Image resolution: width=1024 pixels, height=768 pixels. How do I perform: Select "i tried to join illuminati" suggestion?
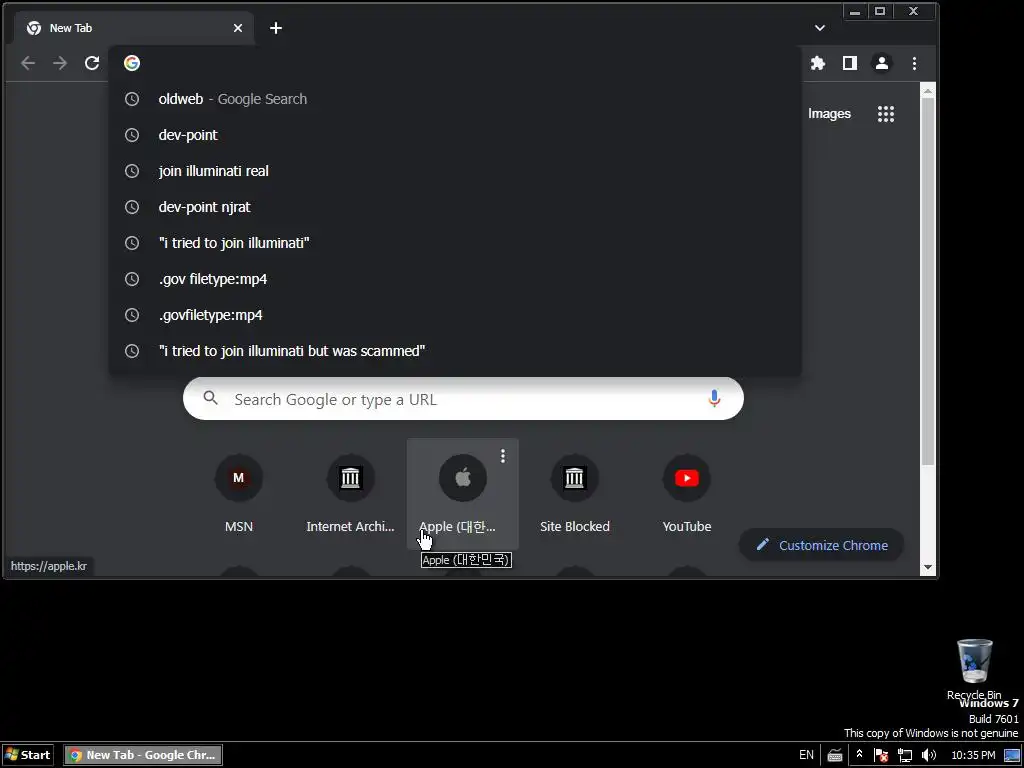pyautogui.click(x=455, y=242)
